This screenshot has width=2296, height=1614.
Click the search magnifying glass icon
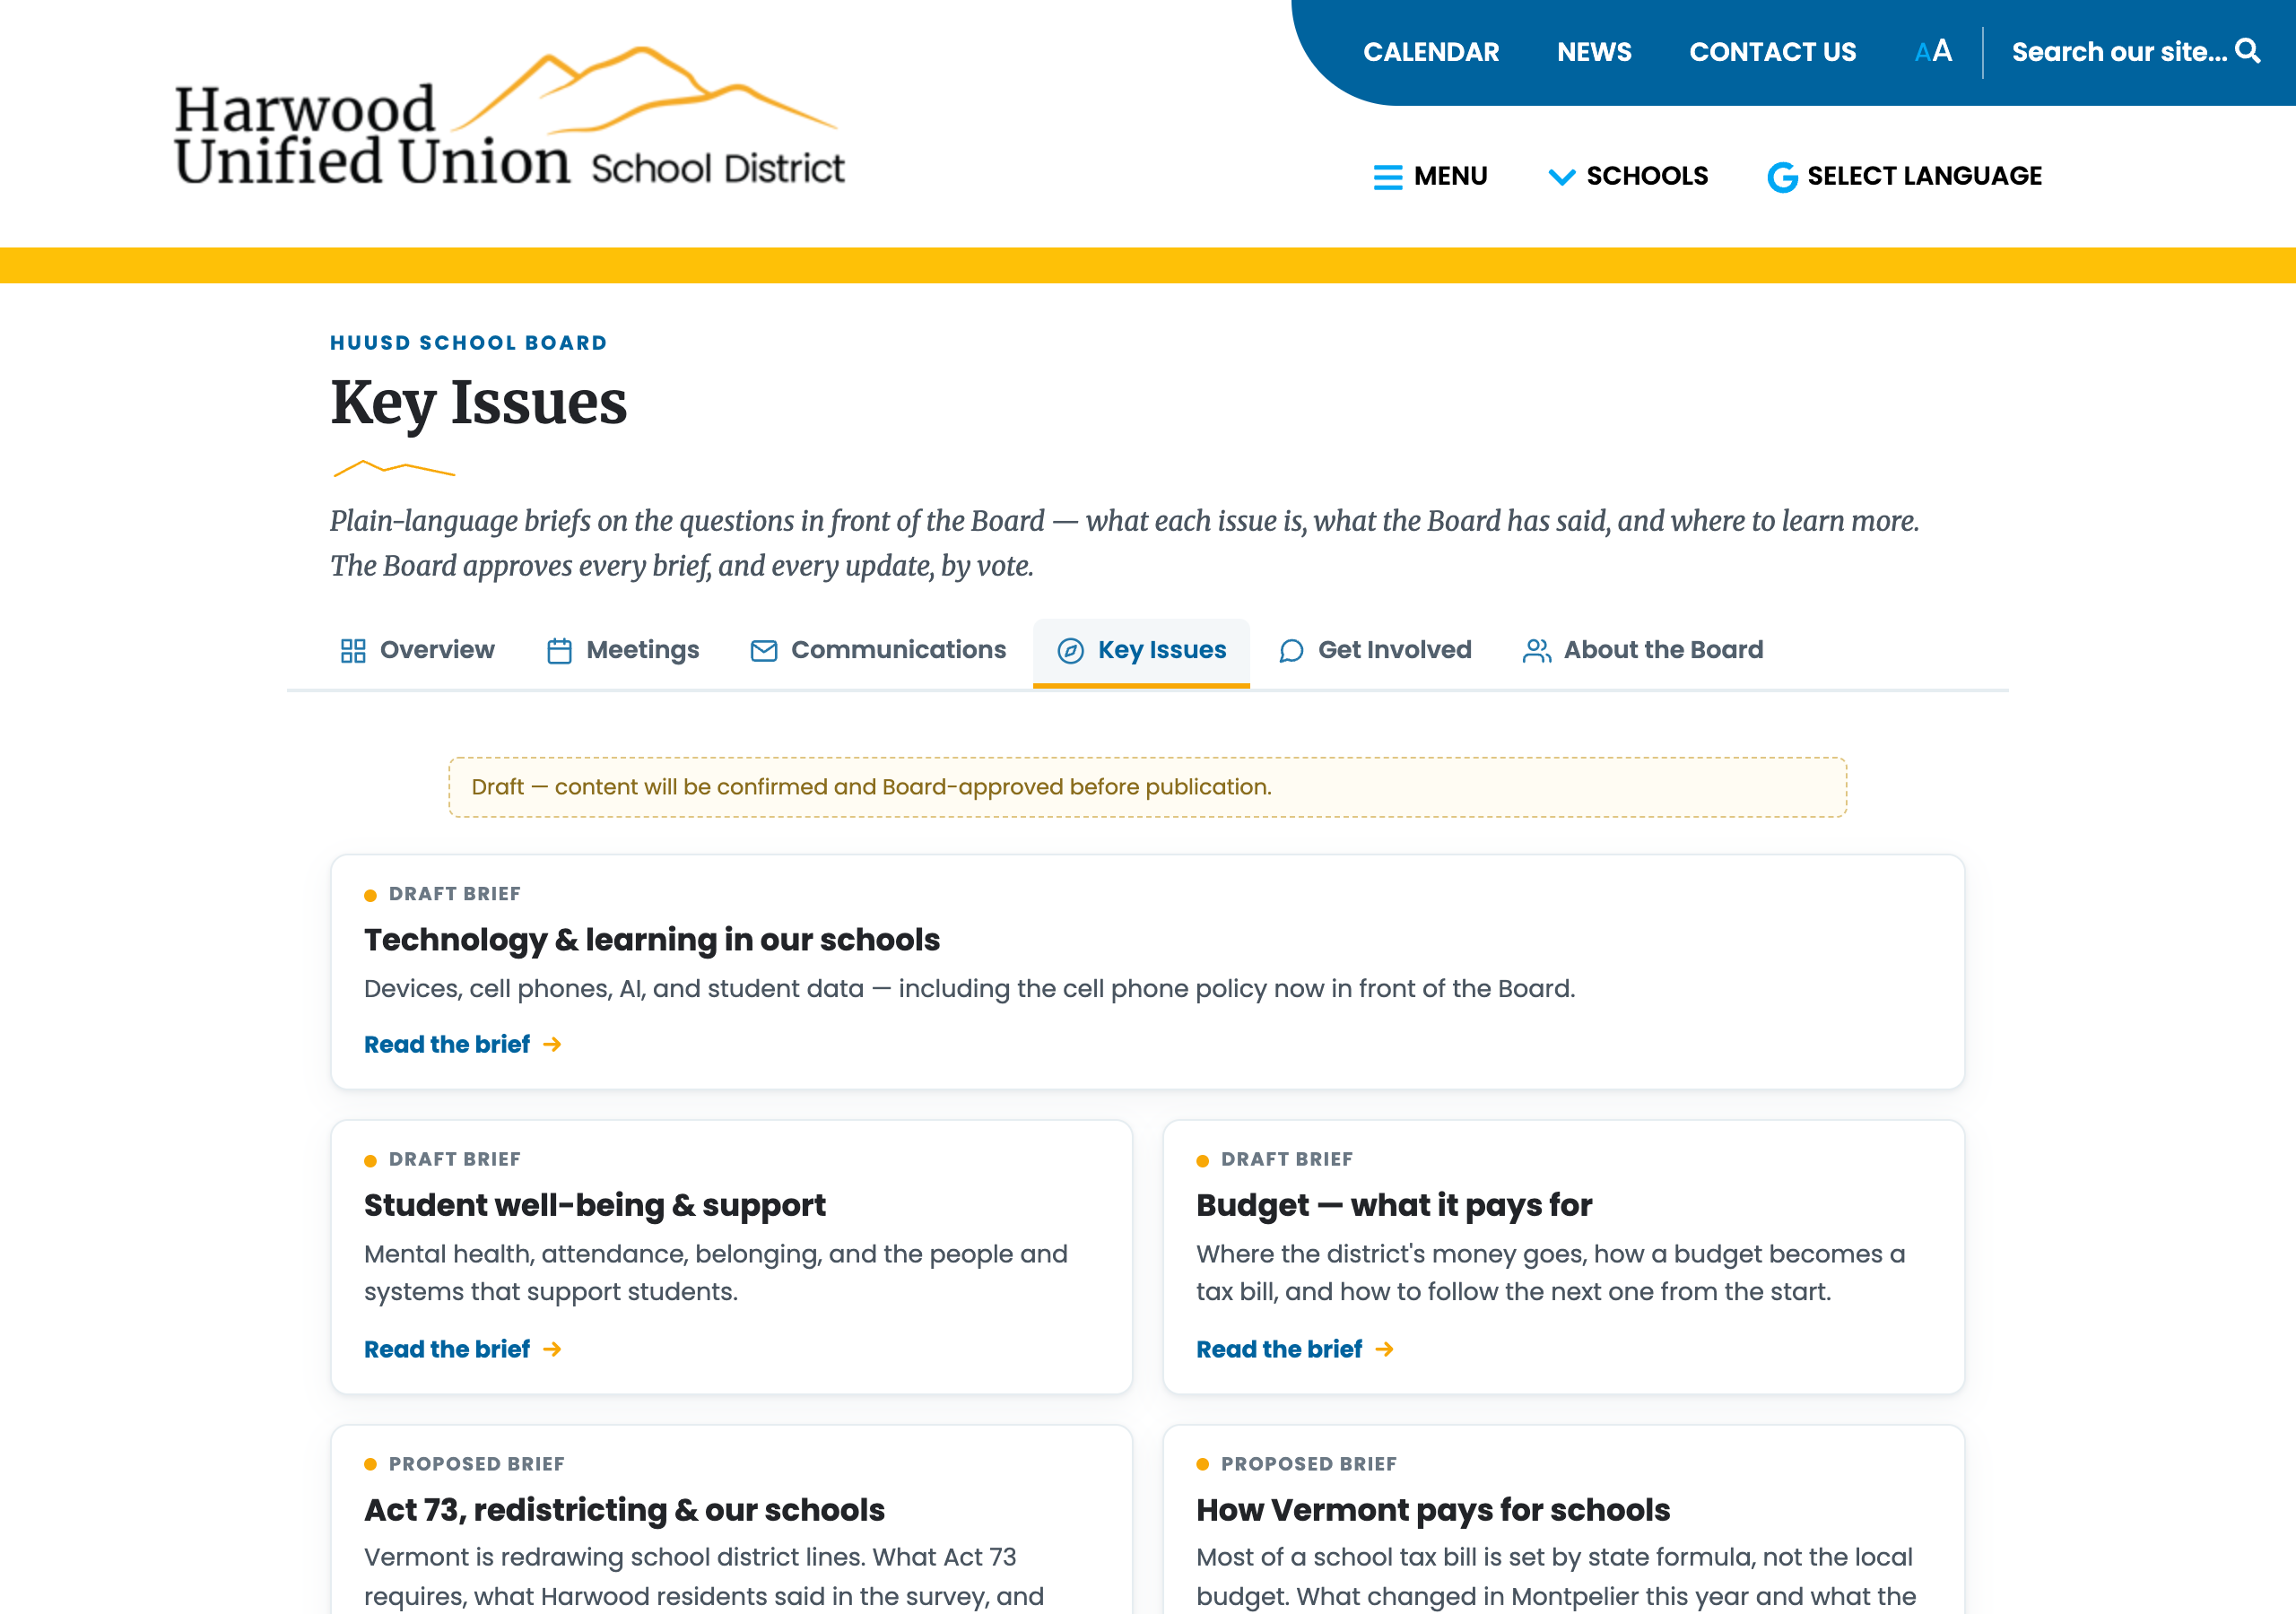pyautogui.click(x=2248, y=51)
